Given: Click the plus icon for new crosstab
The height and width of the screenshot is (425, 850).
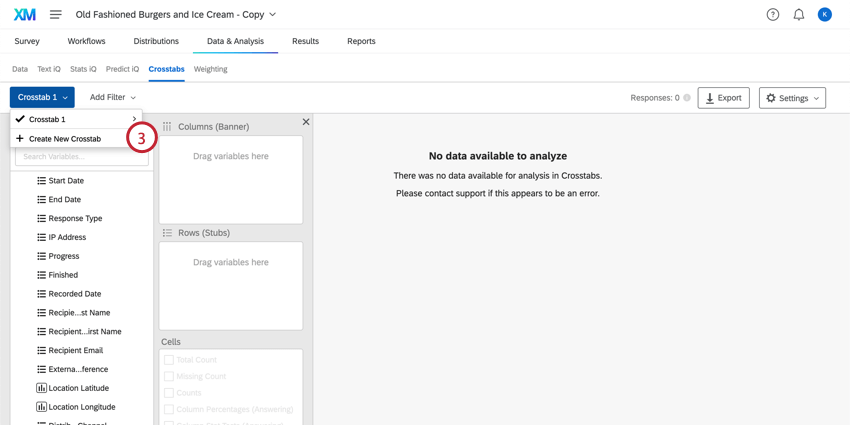Looking at the screenshot, I should (x=20, y=139).
